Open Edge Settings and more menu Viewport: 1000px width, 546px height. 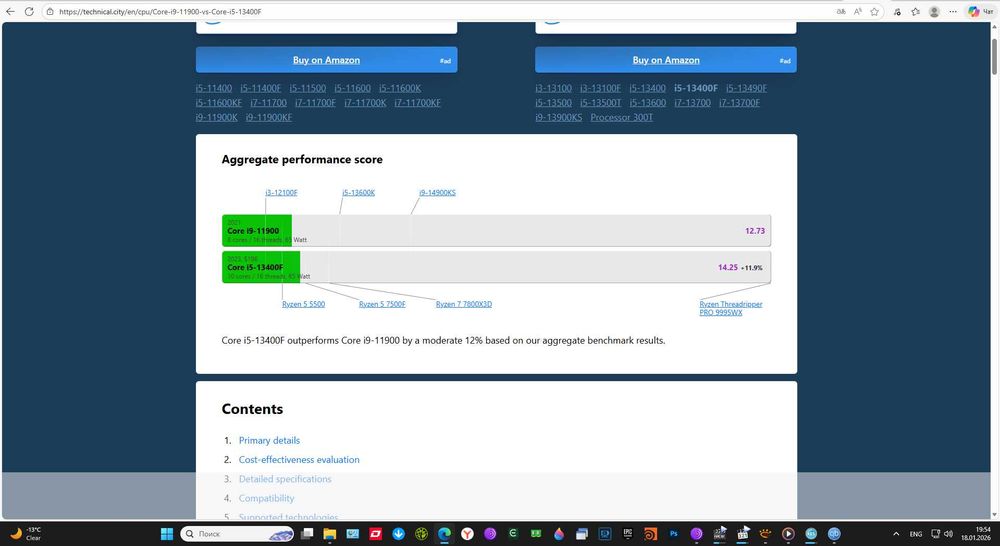coord(953,11)
